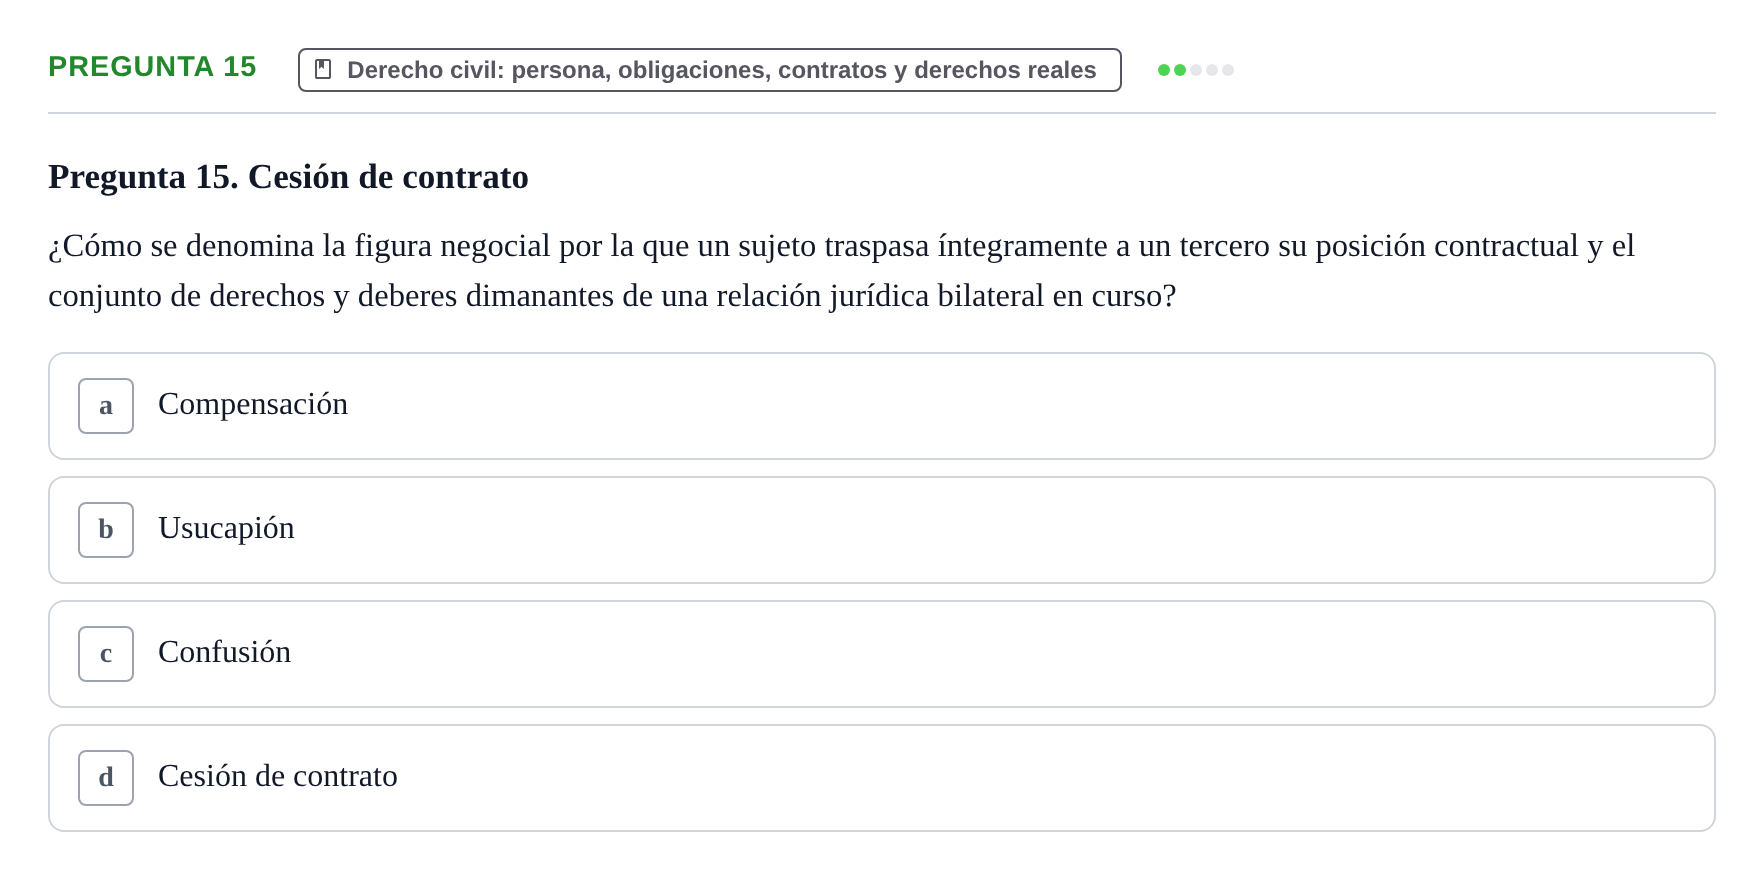Click the heading 'Pregunta 15. Cesión de contrato'
This screenshot has width=1764, height=882.
288,177
